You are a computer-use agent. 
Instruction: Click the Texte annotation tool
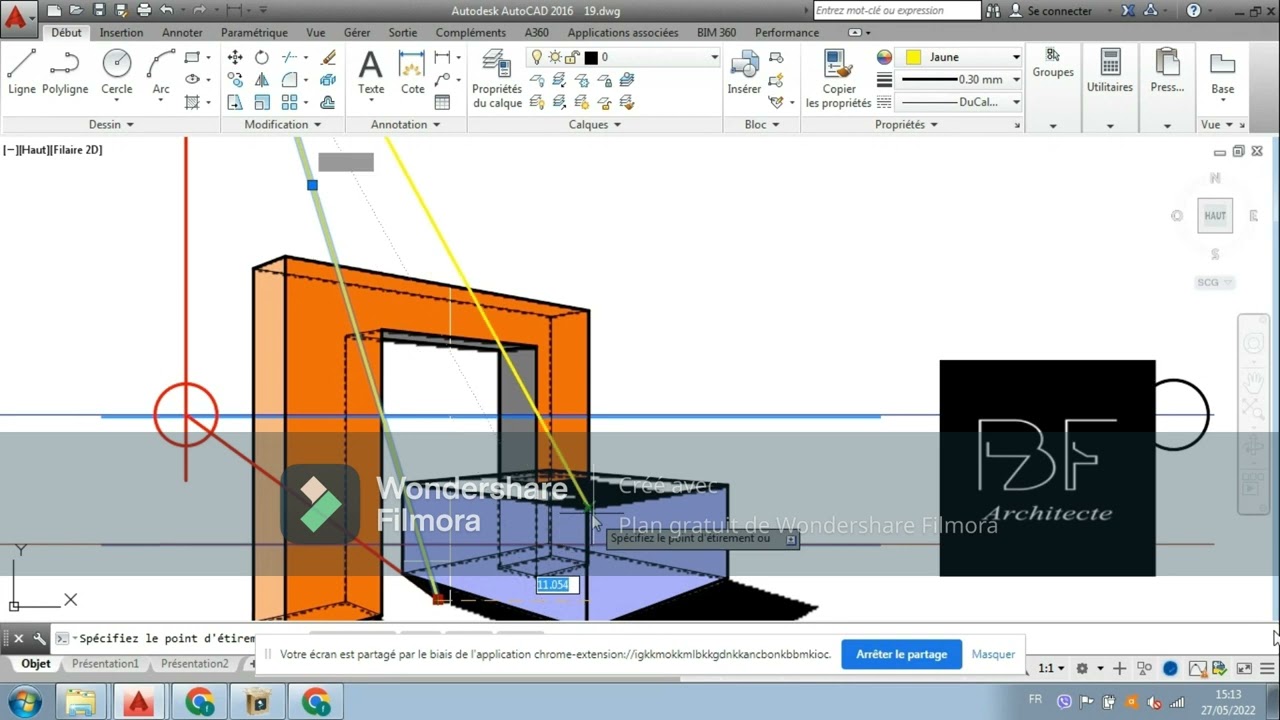tap(371, 72)
